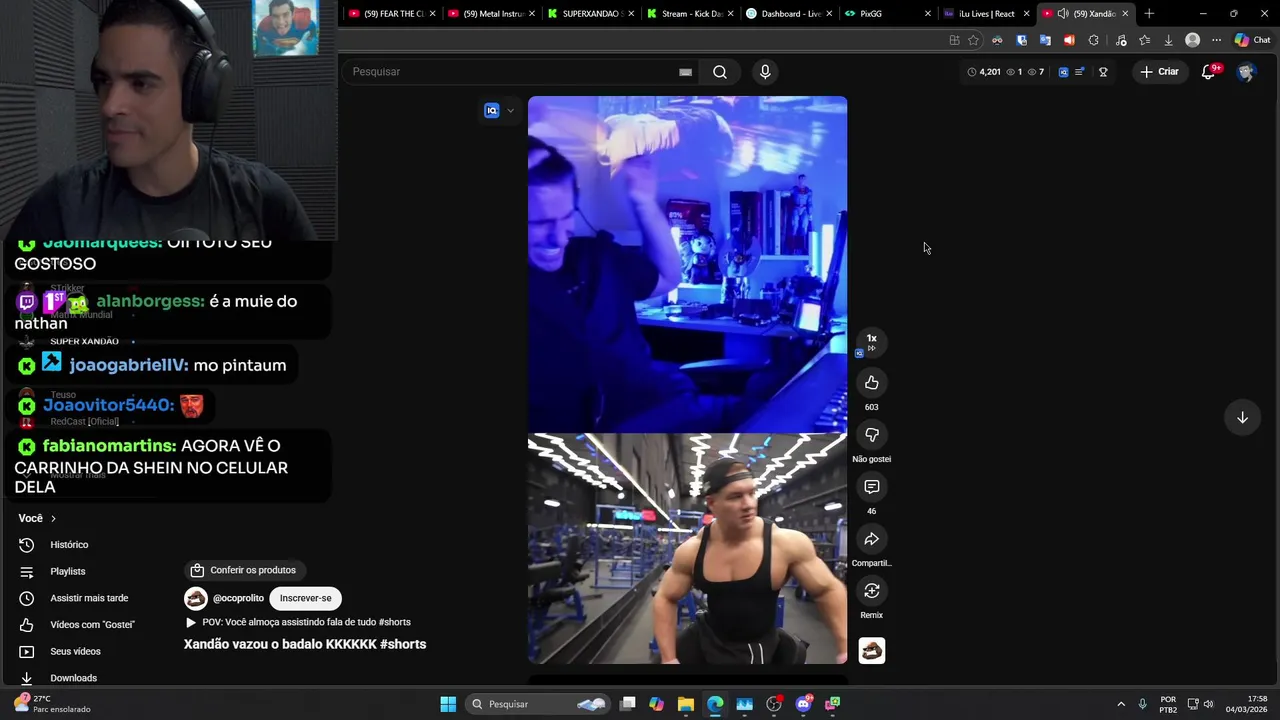Click the media control music-note icon
The image size is (1280, 720).
pyautogui.click(x=1120, y=40)
